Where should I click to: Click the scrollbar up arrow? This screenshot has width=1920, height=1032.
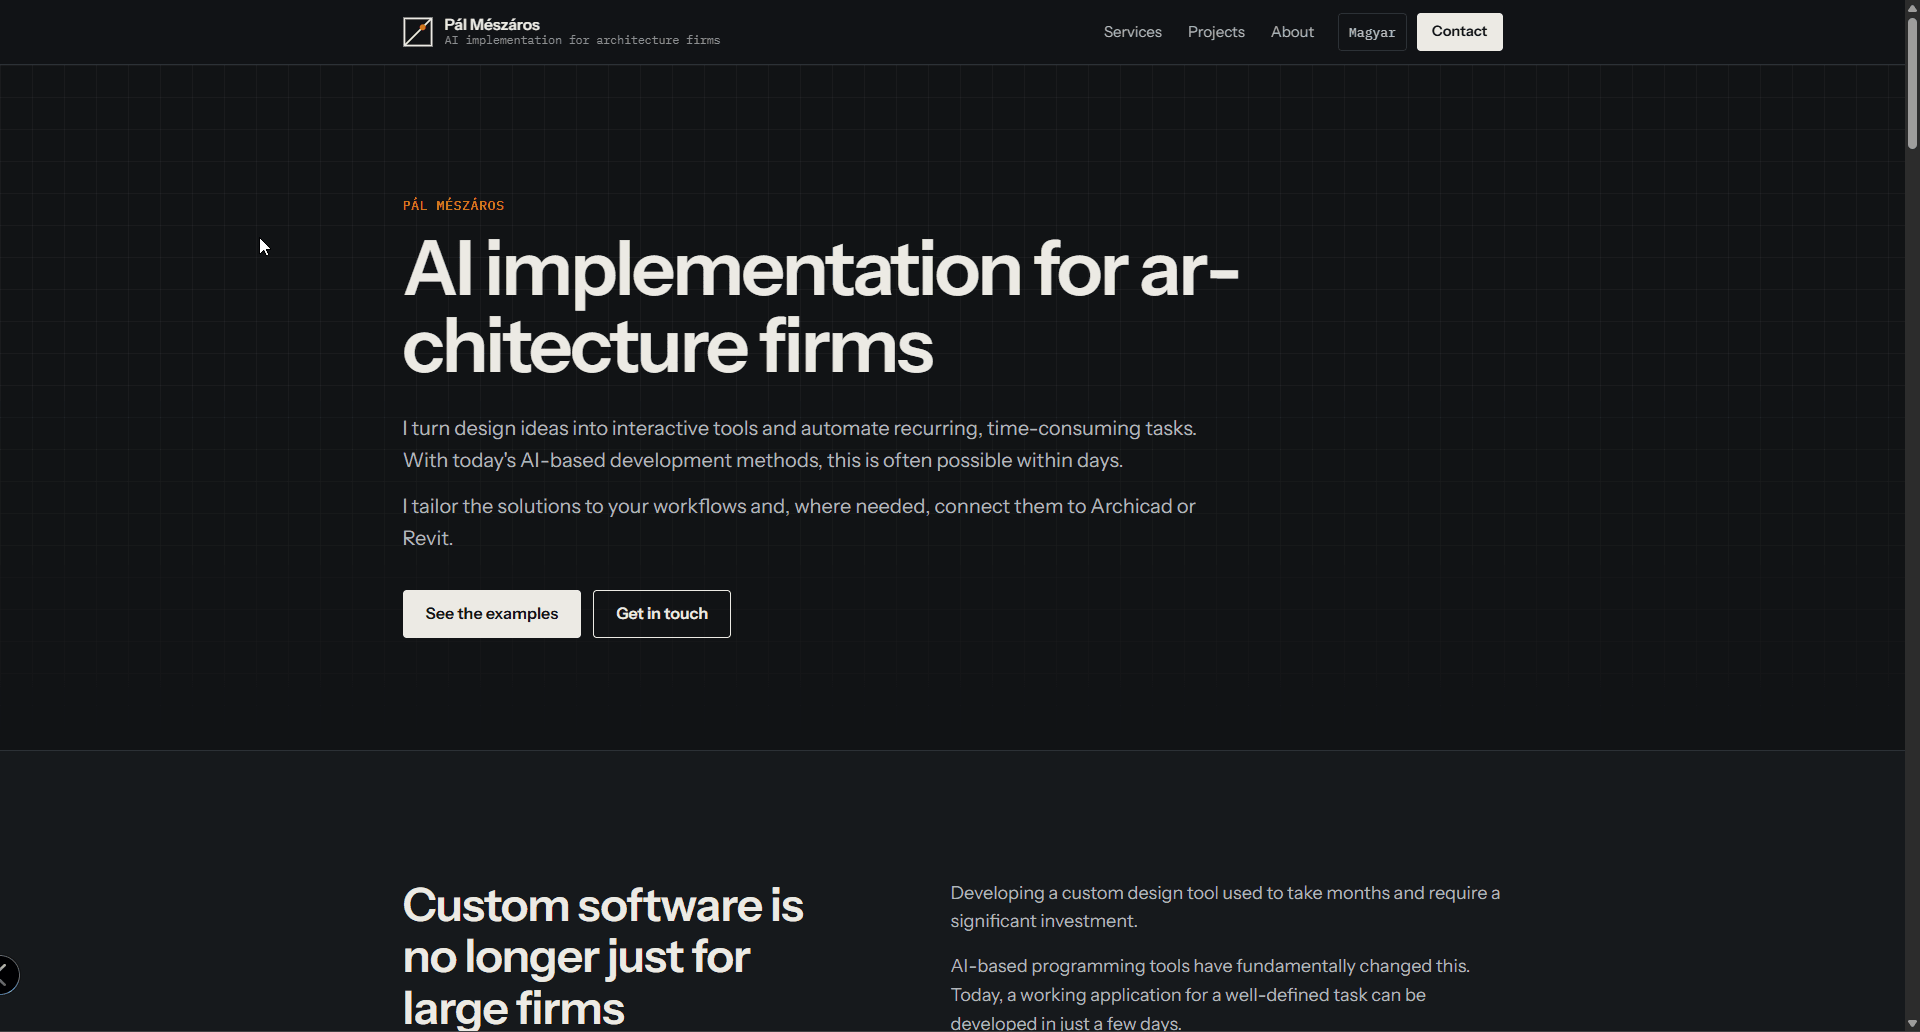[x=1912, y=7]
